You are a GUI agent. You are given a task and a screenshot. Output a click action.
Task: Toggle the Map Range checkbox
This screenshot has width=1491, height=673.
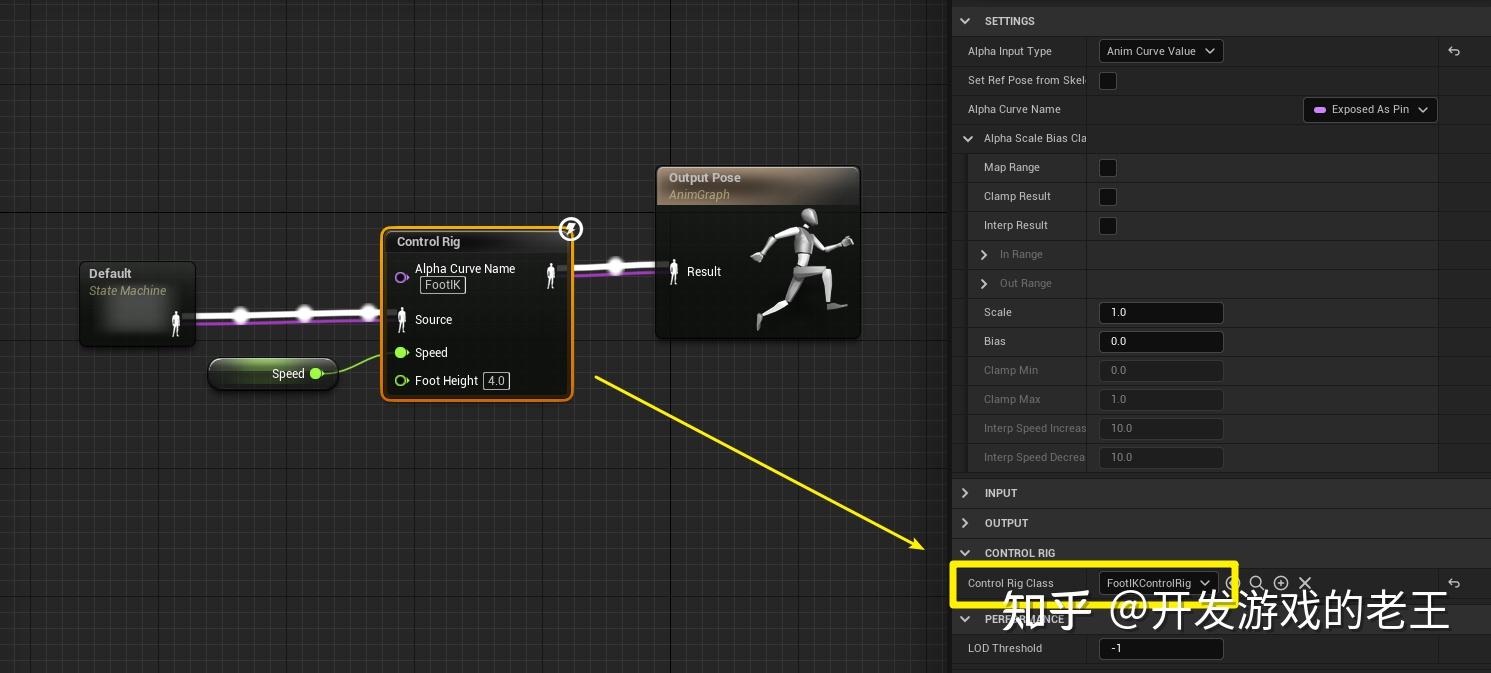coord(1107,168)
